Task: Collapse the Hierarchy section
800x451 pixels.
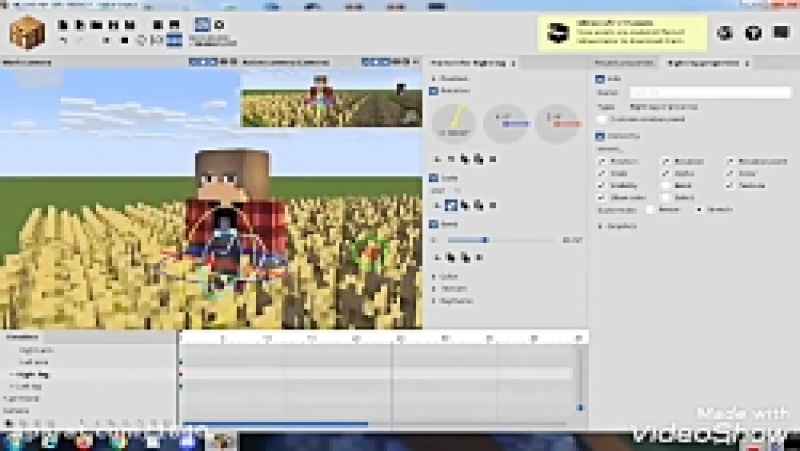Action: point(600,136)
